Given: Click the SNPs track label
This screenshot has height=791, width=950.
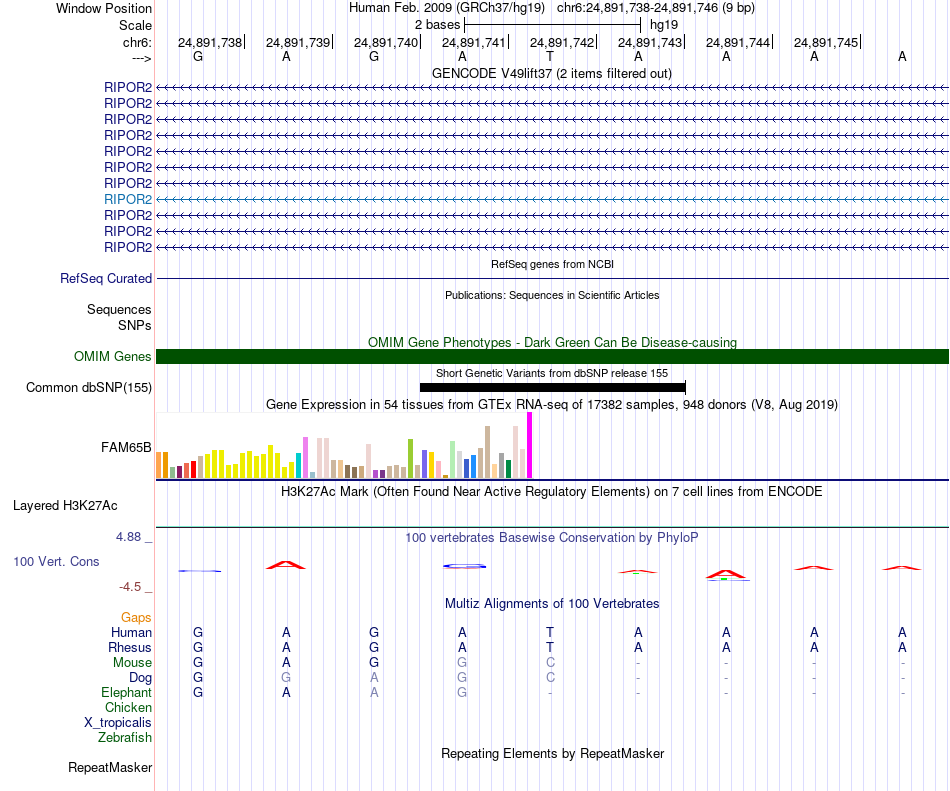Looking at the screenshot, I should click(135, 325).
